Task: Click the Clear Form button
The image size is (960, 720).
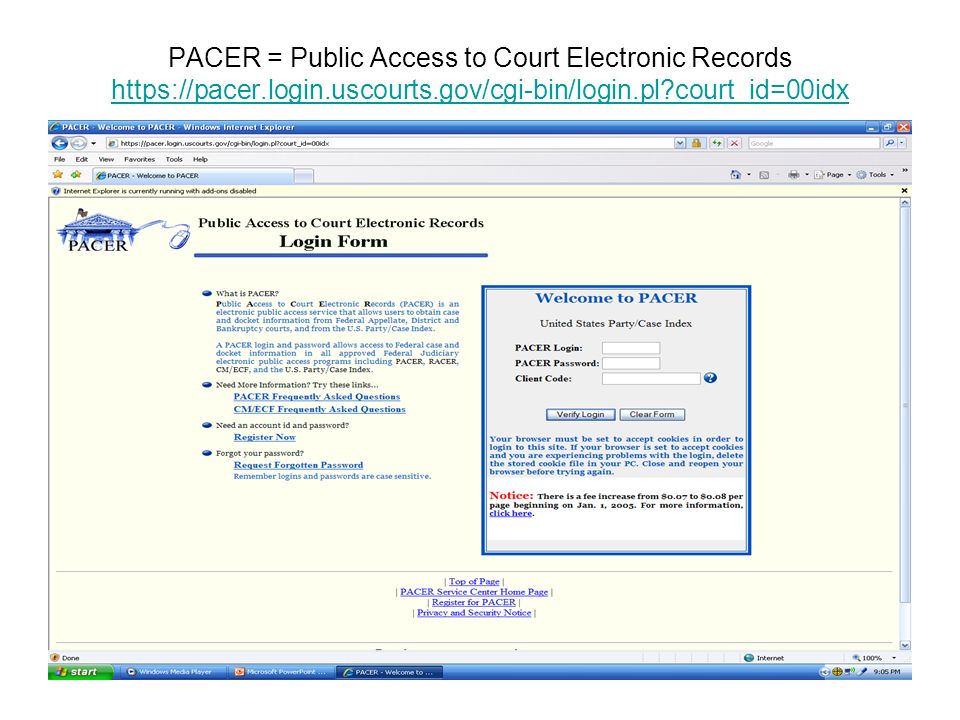Action: [652, 414]
